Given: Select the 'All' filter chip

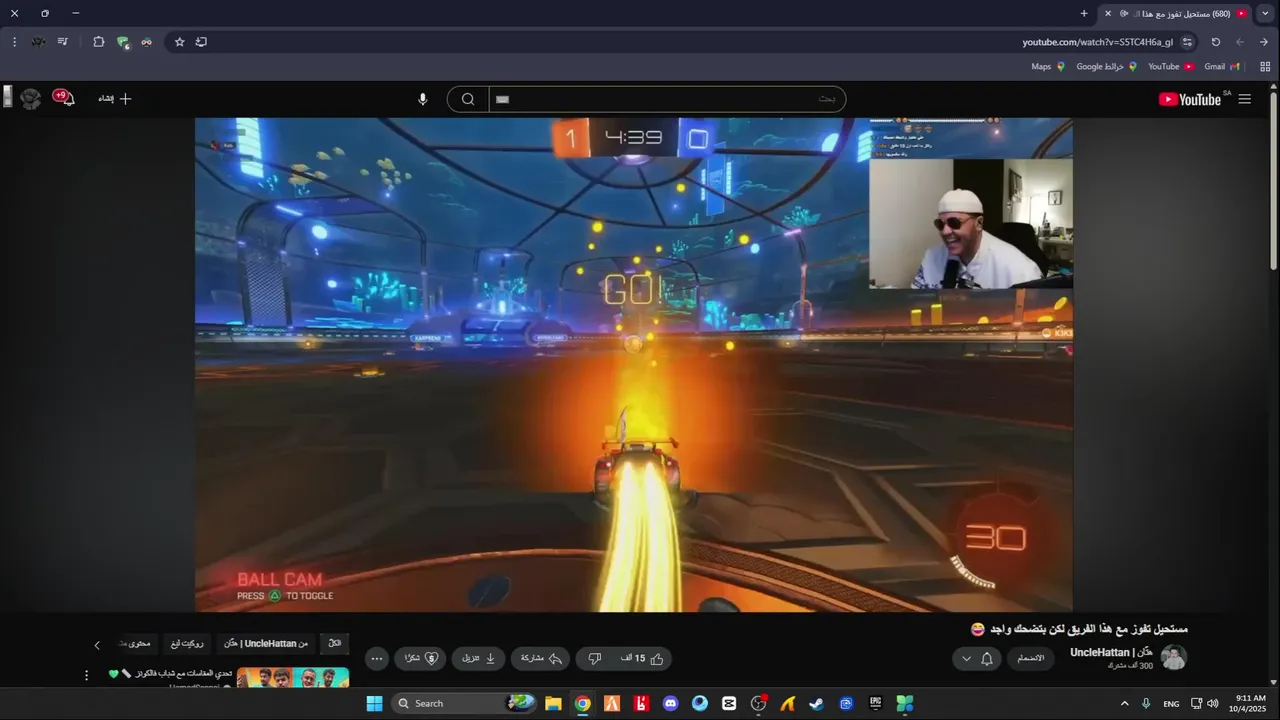Looking at the screenshot, I should [x=334, y=643].
